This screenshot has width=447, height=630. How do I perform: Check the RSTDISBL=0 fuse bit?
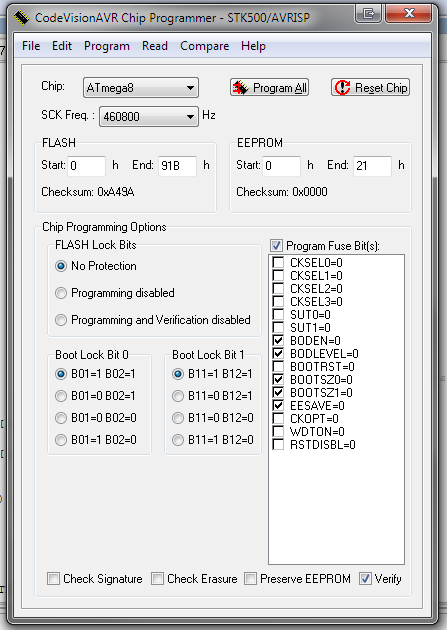(x=278, y=444)
